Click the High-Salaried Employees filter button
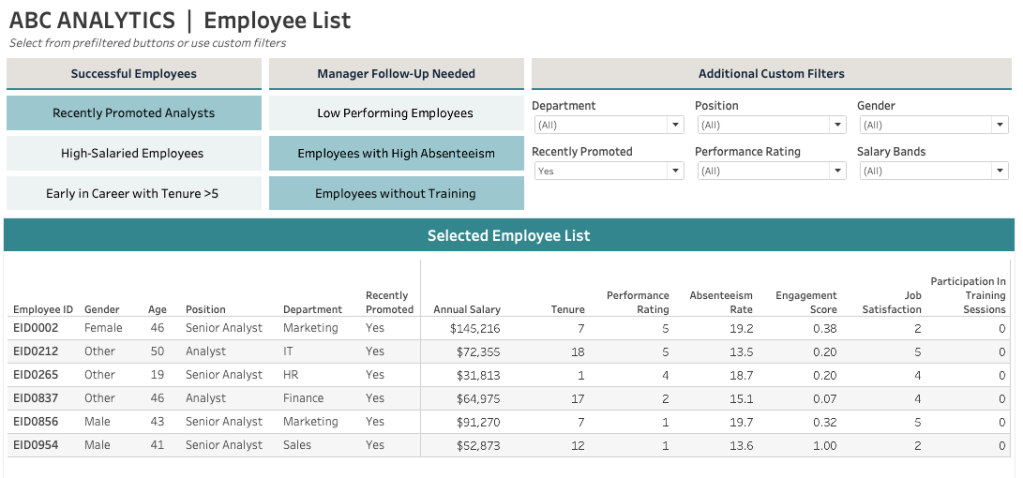This screenshot has height=478, width=1023. (x=133, y=153)
